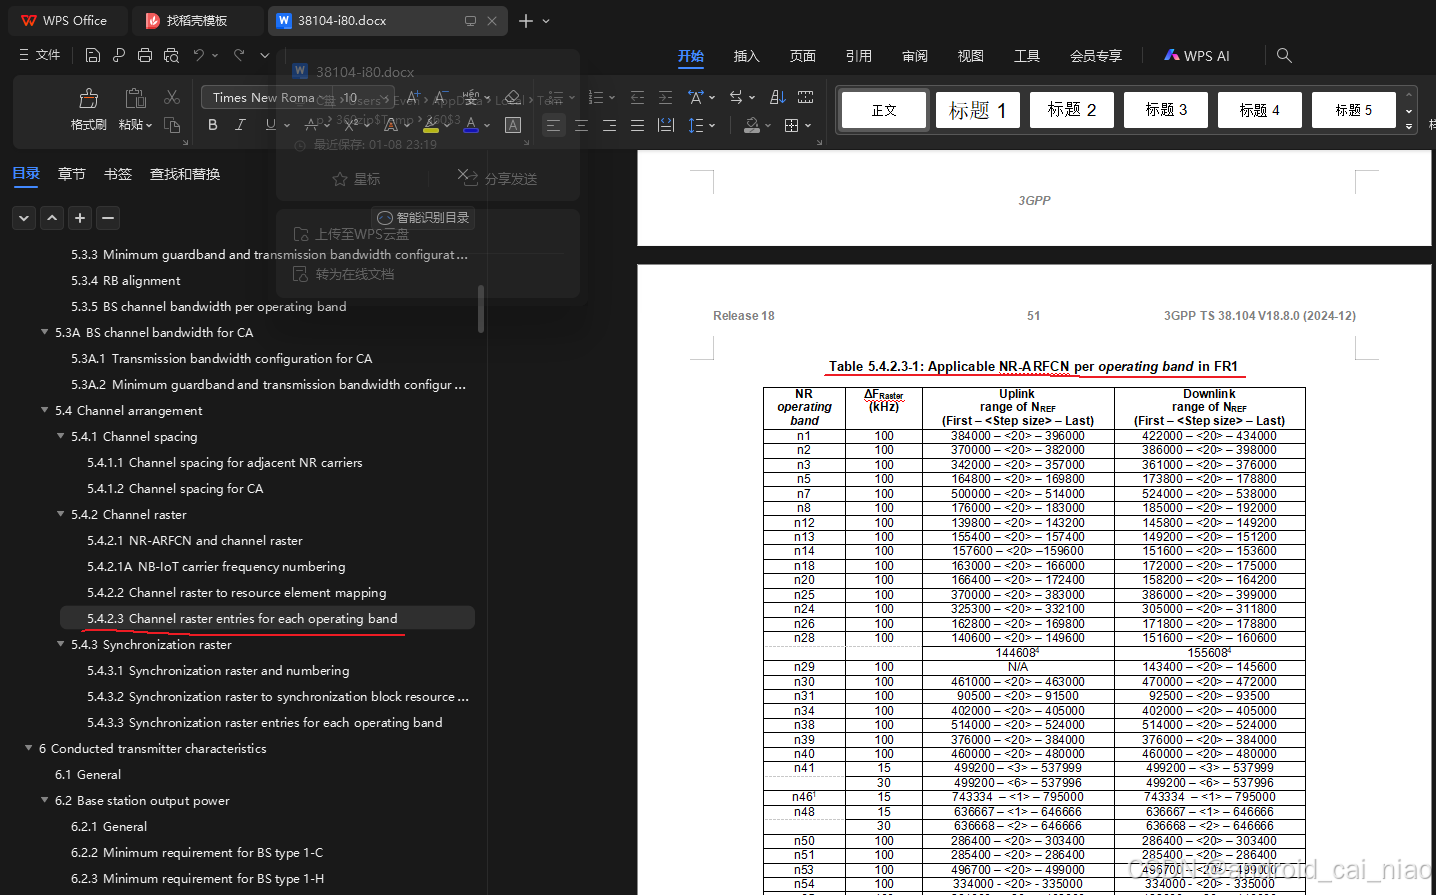Click the print icon in quick access bar
Viewport: 1436px width, 895px height.
[x=145, y=55]
